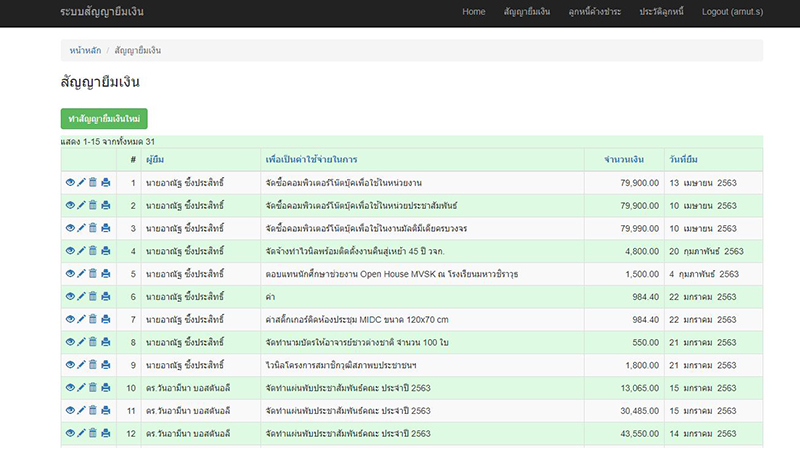Edit row 2 contract with pencil icon
The image size is (800, 450).
81,205
